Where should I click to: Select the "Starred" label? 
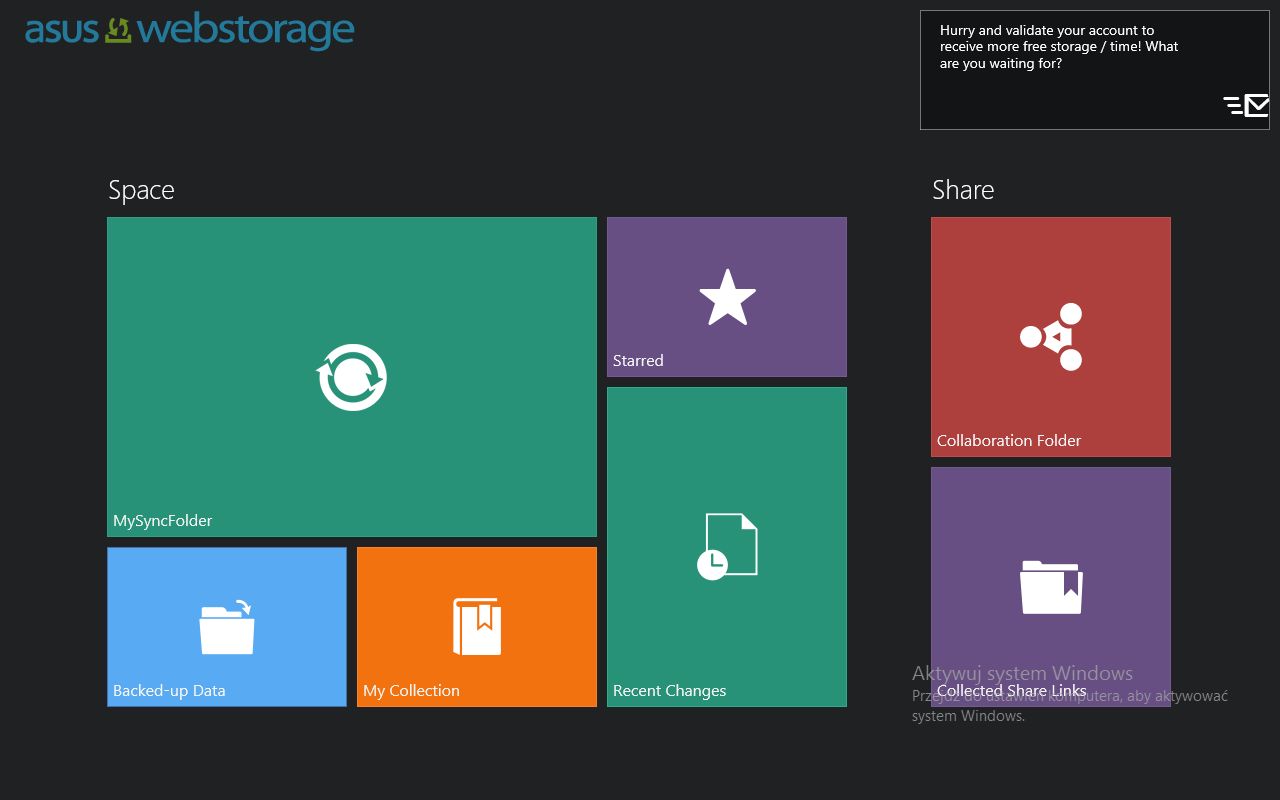click(x=638, y=361)
